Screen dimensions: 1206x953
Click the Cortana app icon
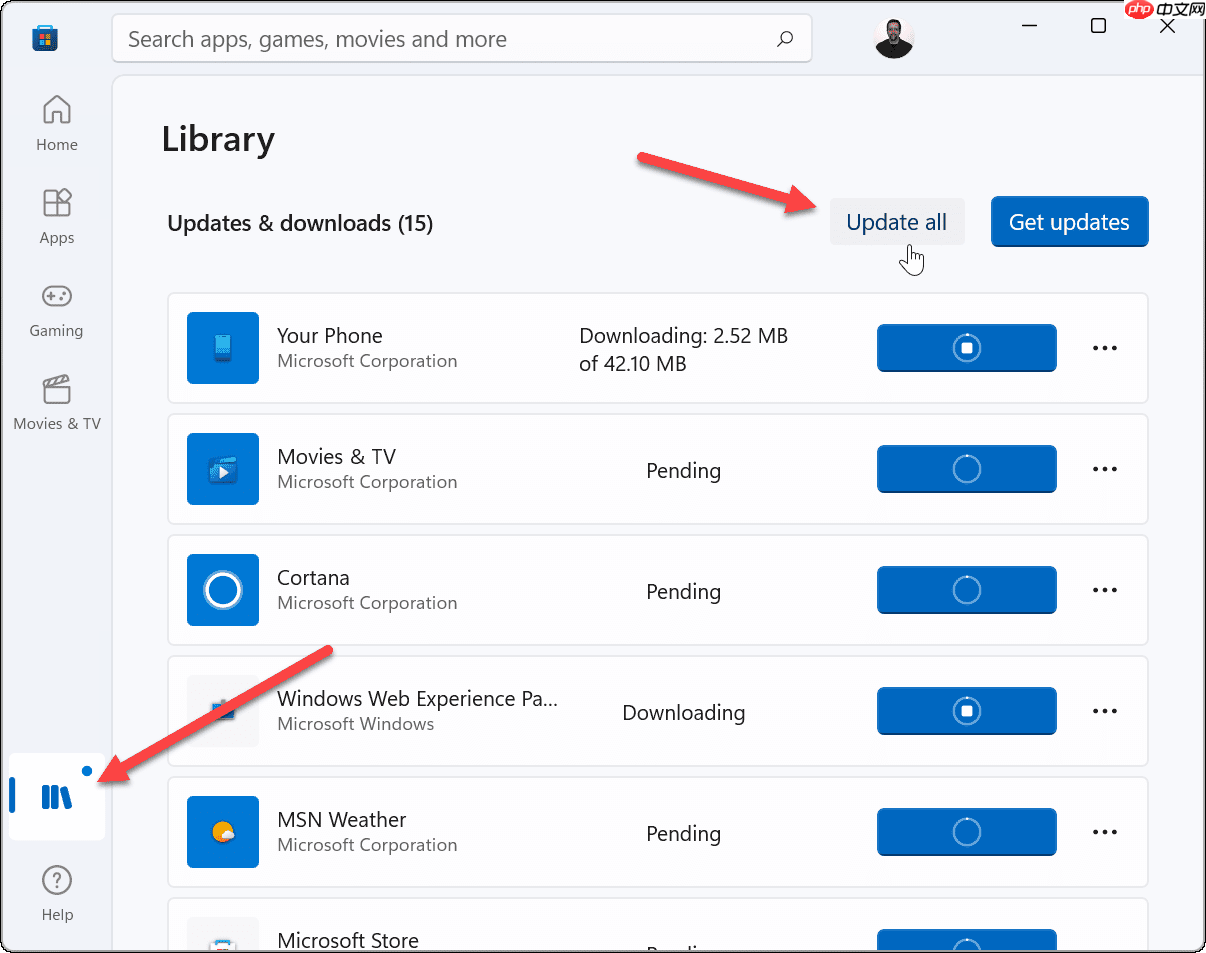pos(223,590)
